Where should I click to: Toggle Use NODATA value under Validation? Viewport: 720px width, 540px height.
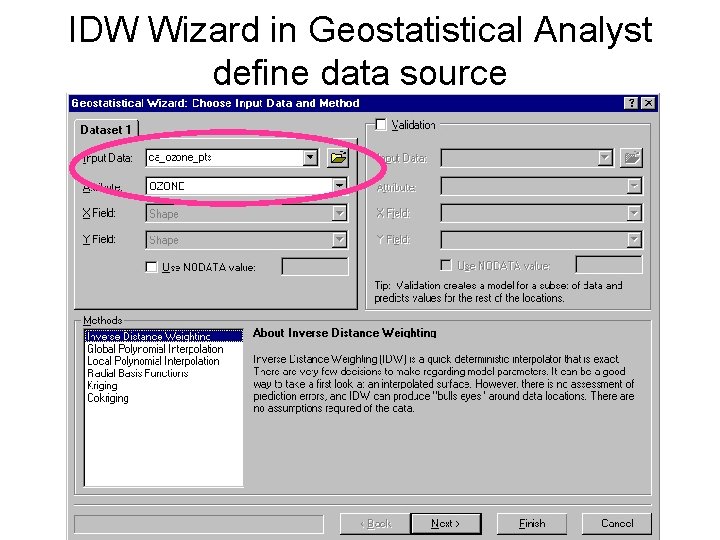point(446,265)
